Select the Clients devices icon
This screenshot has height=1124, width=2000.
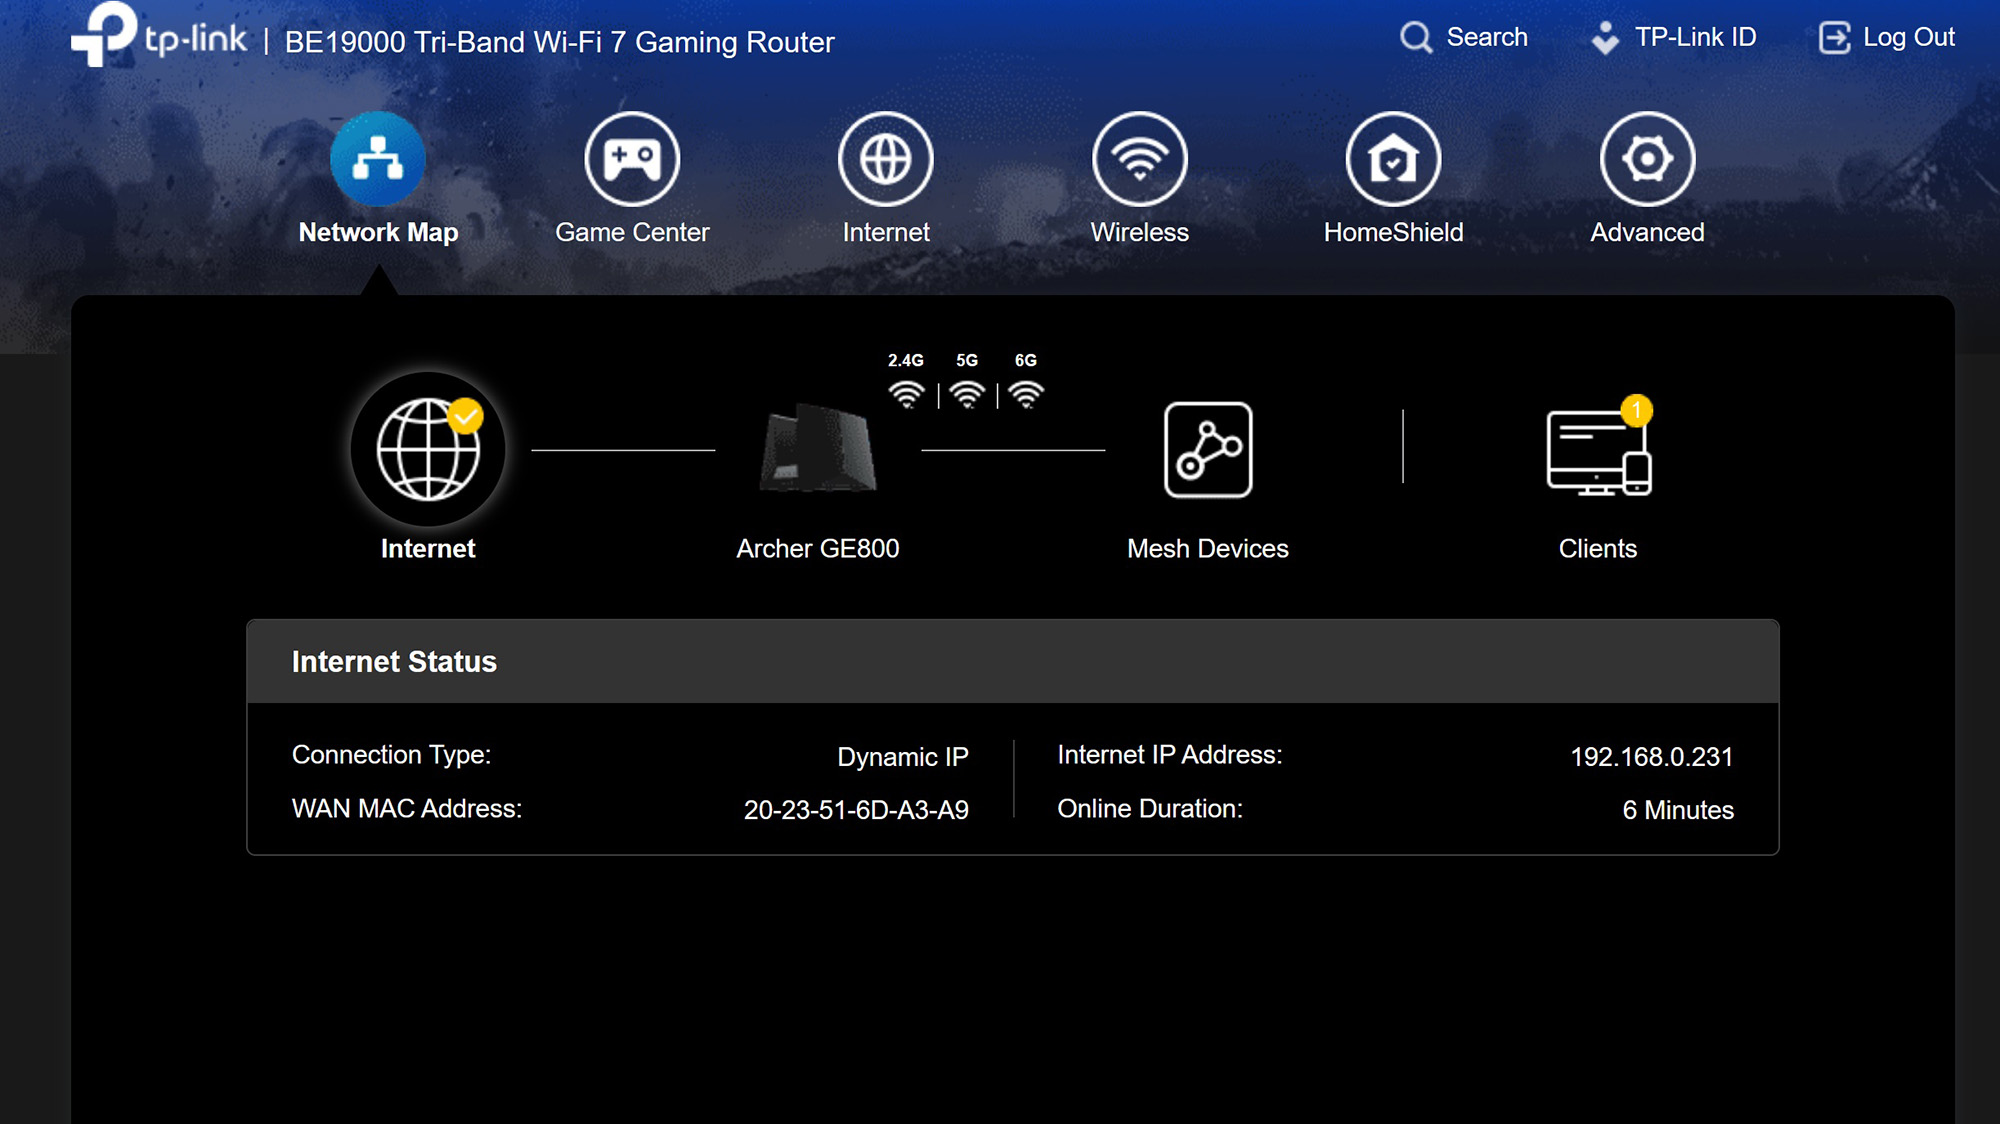[1598, 453]
